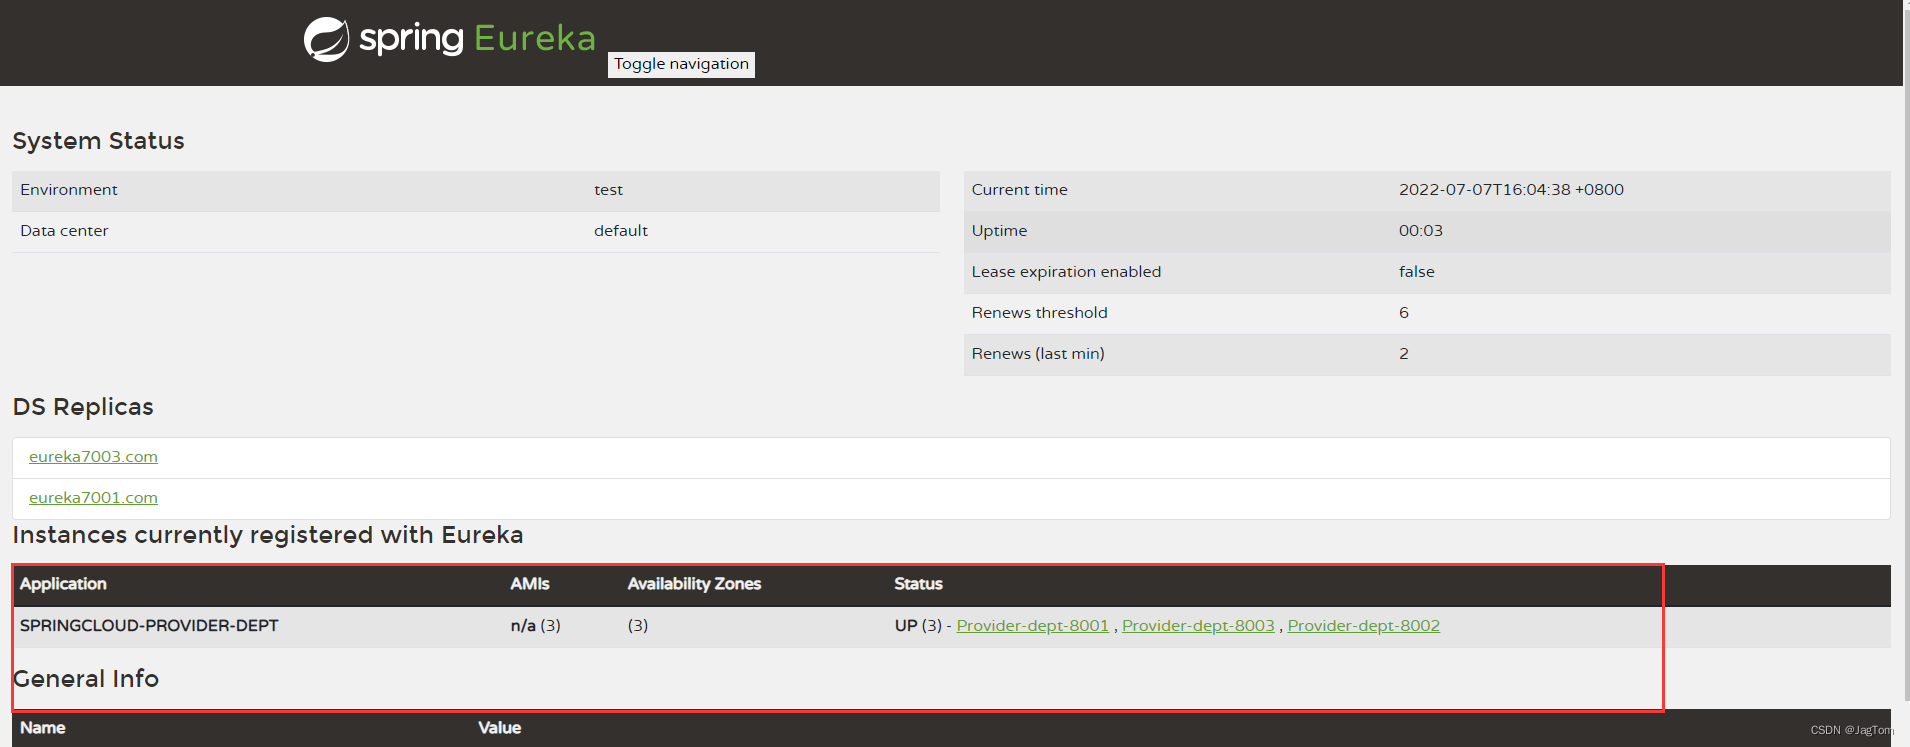Select the data center value 'default'
Screen dimensions: 1910x747
[x=620, y=231]
